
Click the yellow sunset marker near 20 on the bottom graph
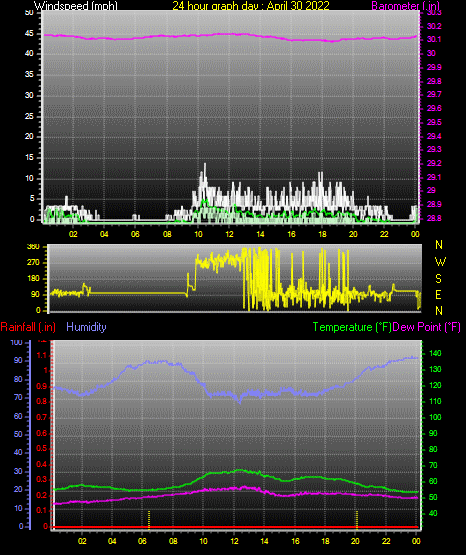click(357, 520)
